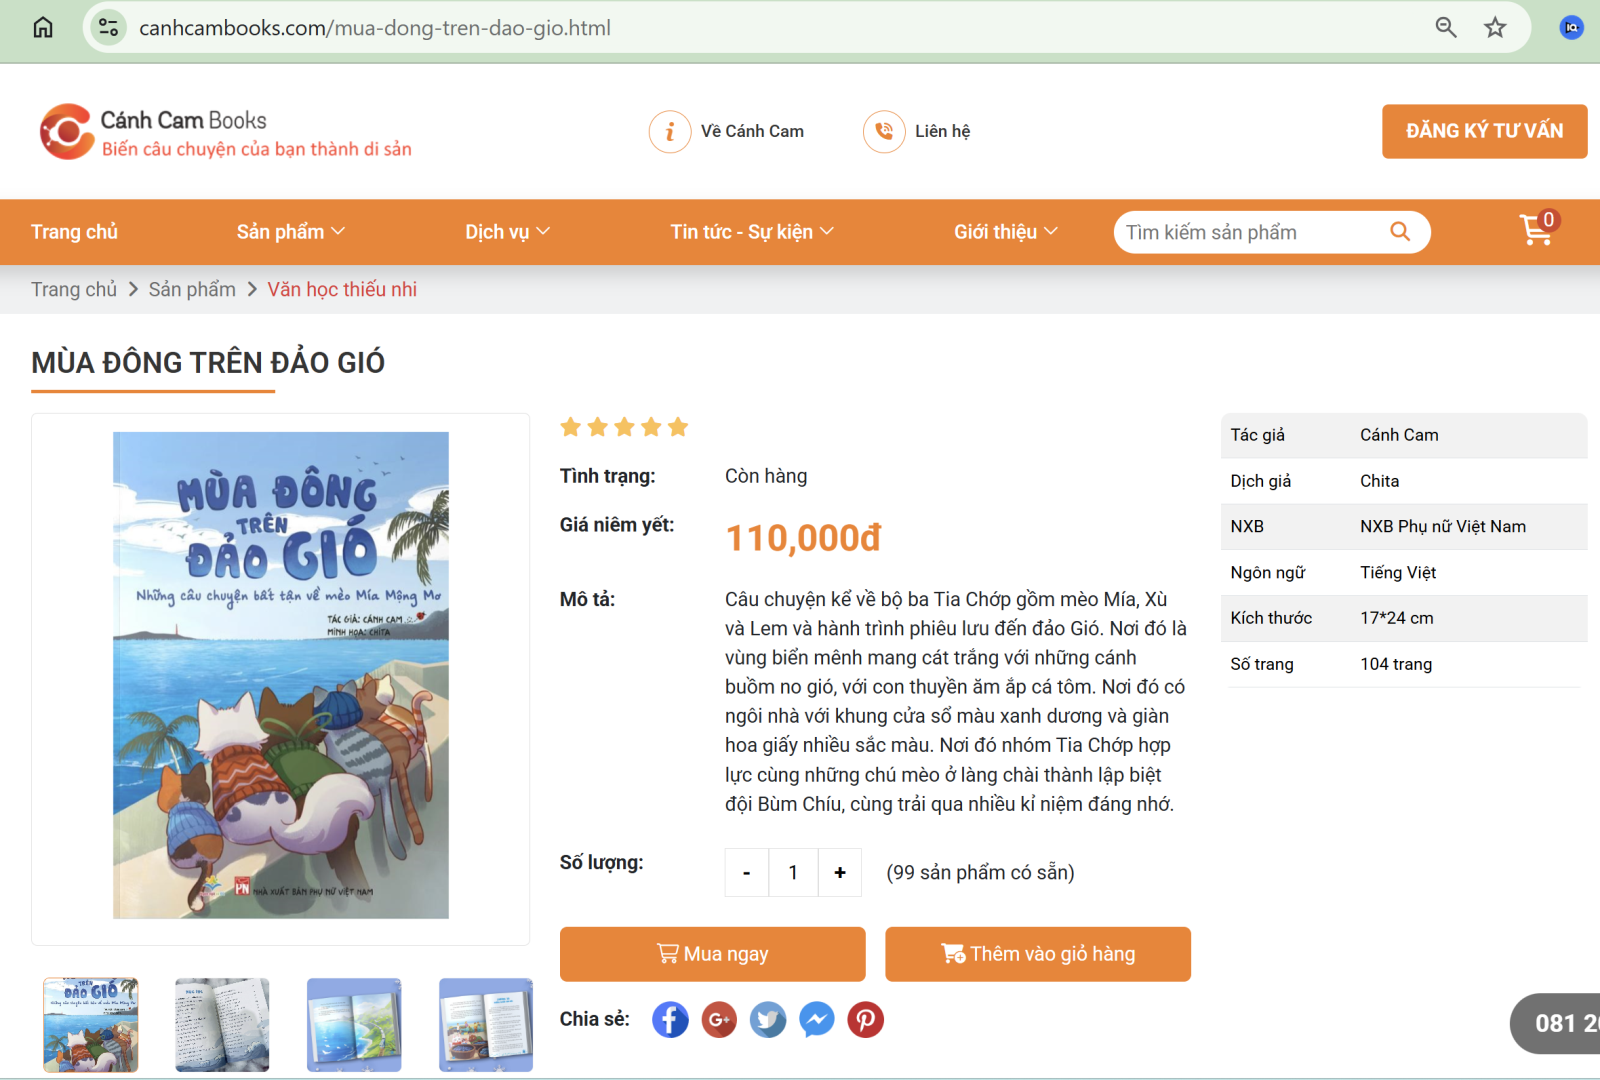
Task: Pin the book on Pinterest
Action: point(866,1020)
